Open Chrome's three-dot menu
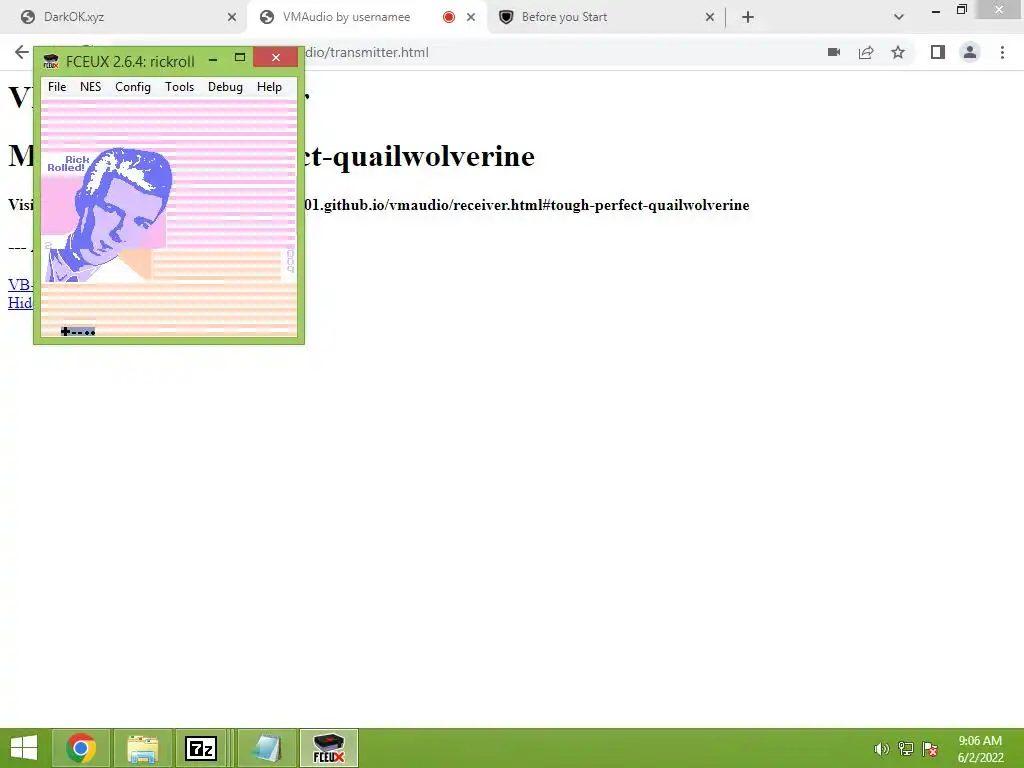Screen dimensions: 1024x768 [1002, 52]
